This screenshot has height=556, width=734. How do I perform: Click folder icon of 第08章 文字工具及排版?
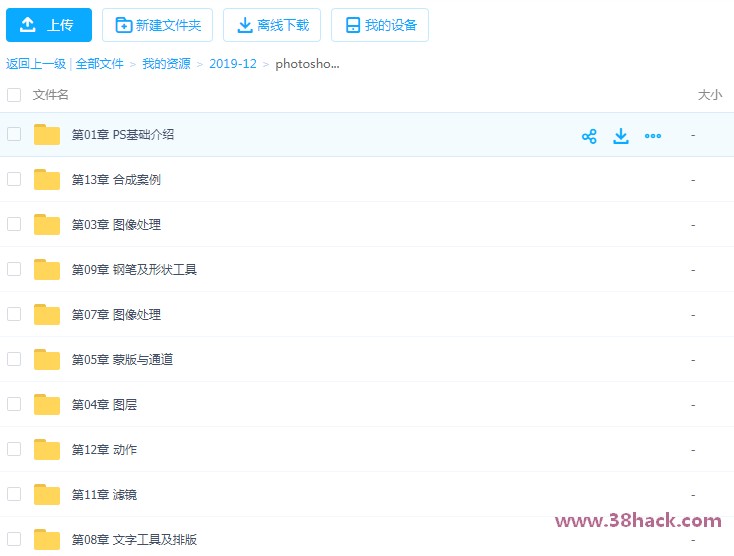pos(47,539)
